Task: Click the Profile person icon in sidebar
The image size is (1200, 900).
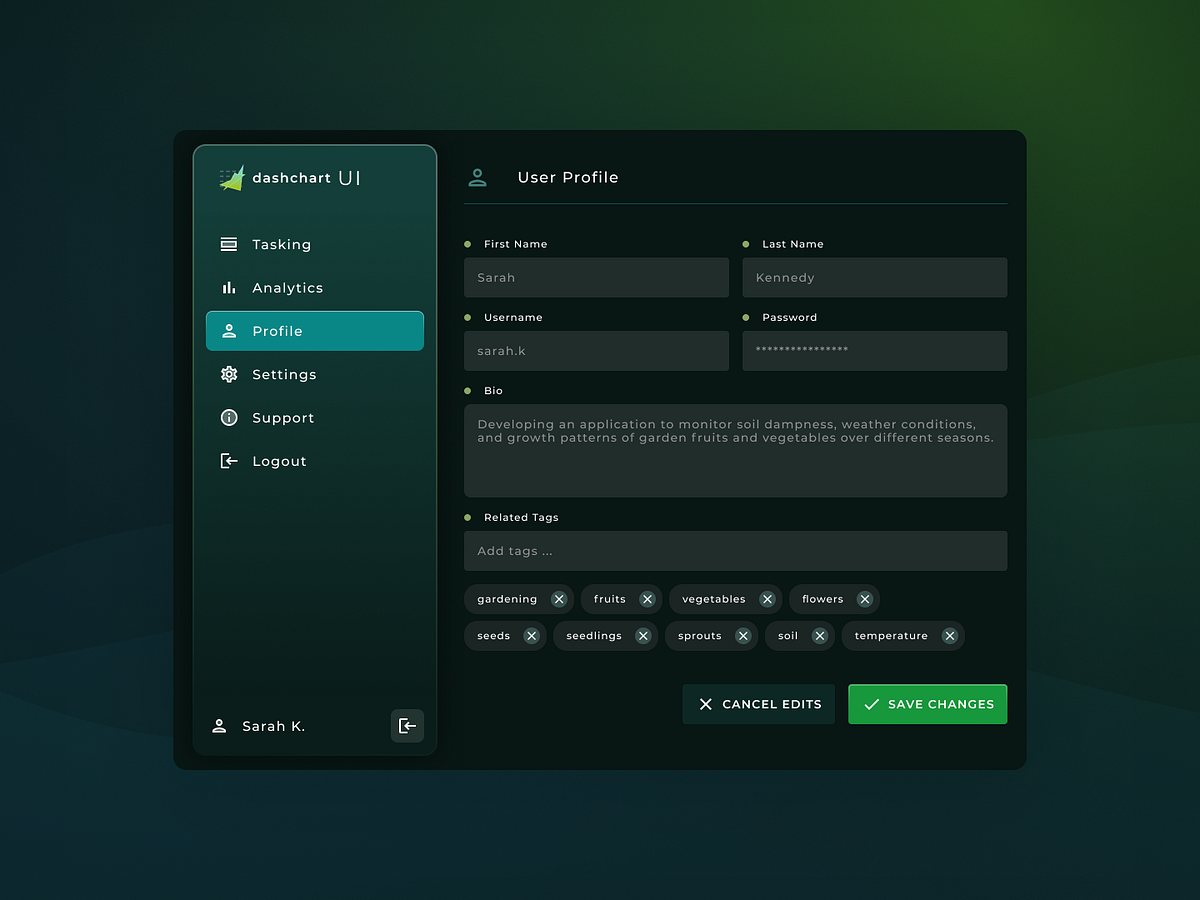Action: tap(227, 331)
